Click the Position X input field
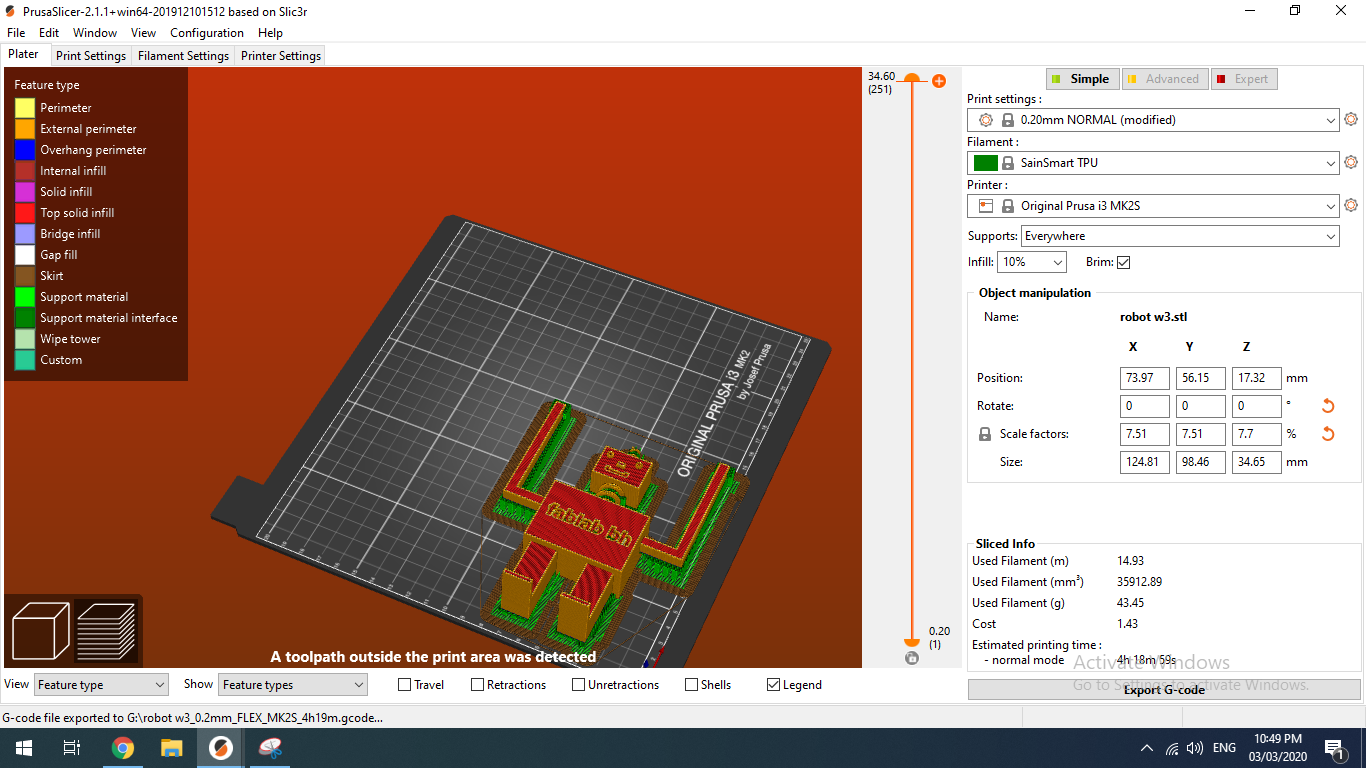The image size is (1366, 768). pyautogui.click(x=1145, y=378)
